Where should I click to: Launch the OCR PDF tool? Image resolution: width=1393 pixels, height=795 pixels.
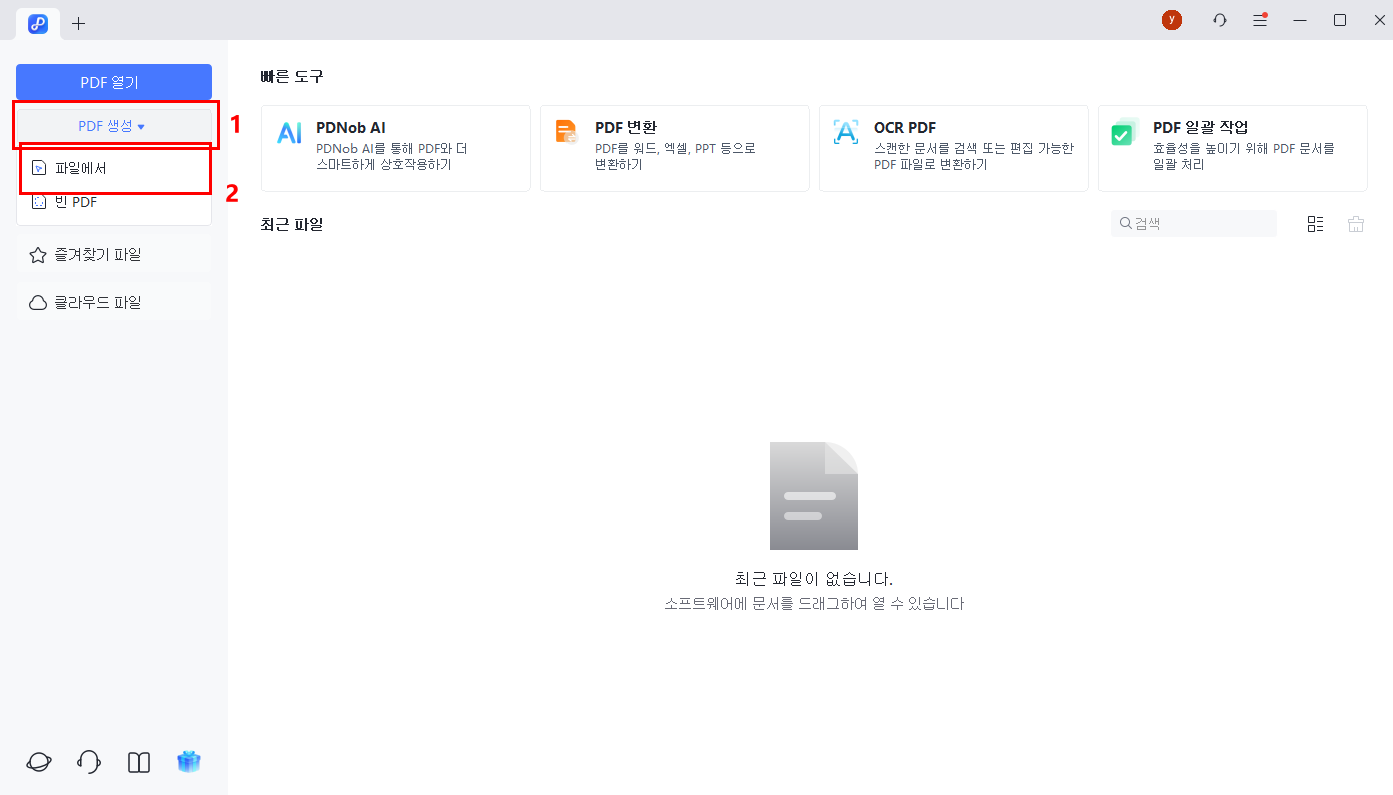[953, 148]
